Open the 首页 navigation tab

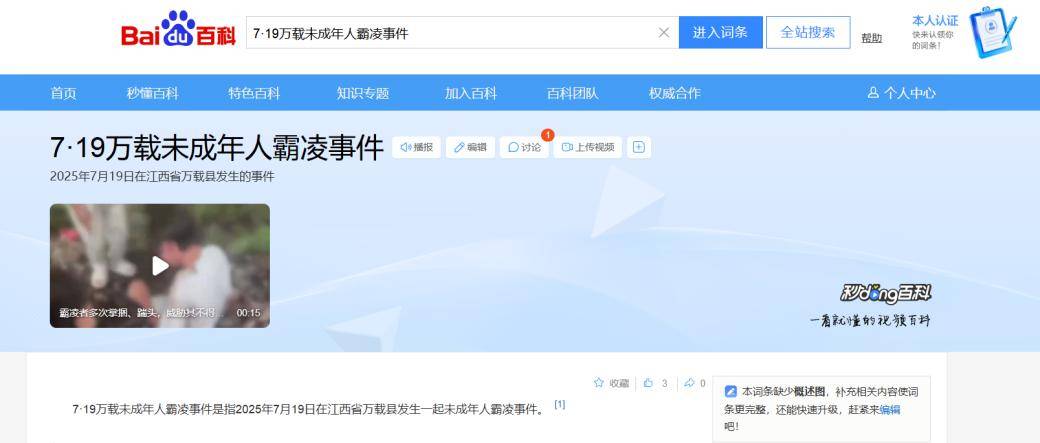(63, 93)
